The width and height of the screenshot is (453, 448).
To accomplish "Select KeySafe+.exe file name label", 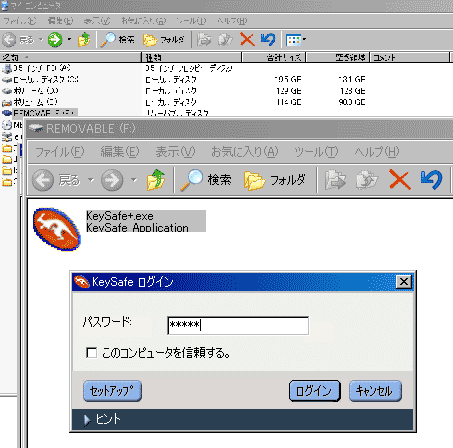I will click(x=120, y=216).
